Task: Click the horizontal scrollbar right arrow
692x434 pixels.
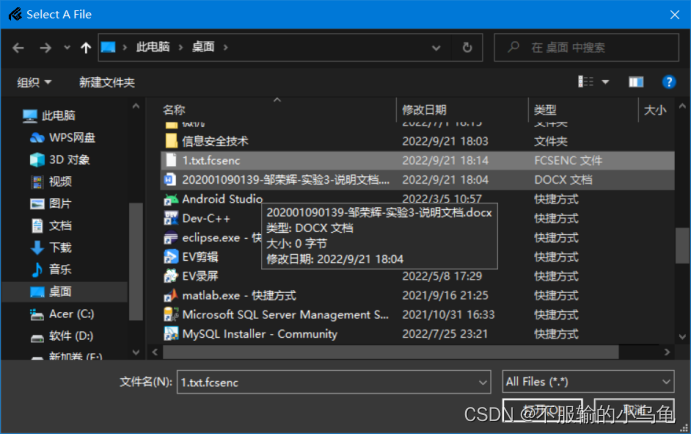Action: click(667, 352)
